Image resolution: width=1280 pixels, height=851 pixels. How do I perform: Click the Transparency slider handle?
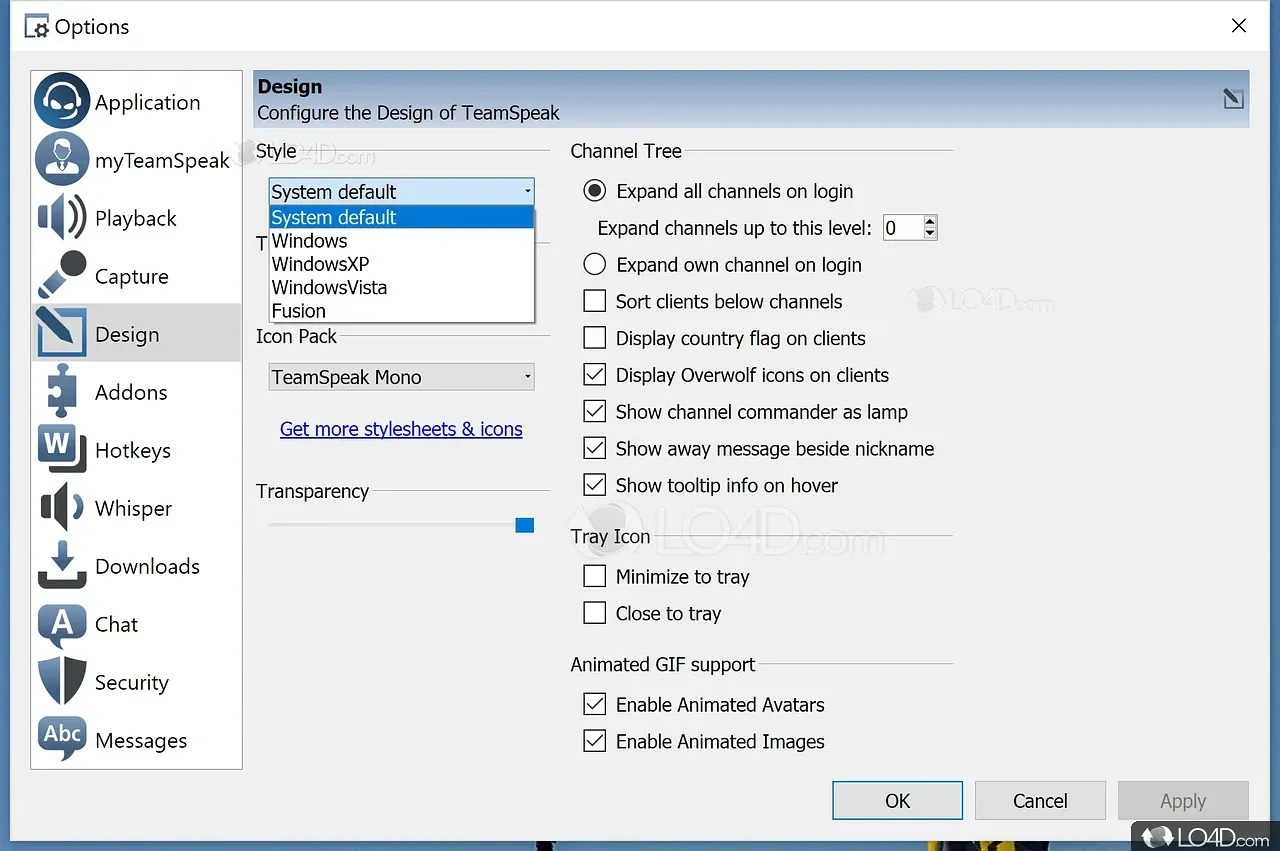[x=524, y=525]
